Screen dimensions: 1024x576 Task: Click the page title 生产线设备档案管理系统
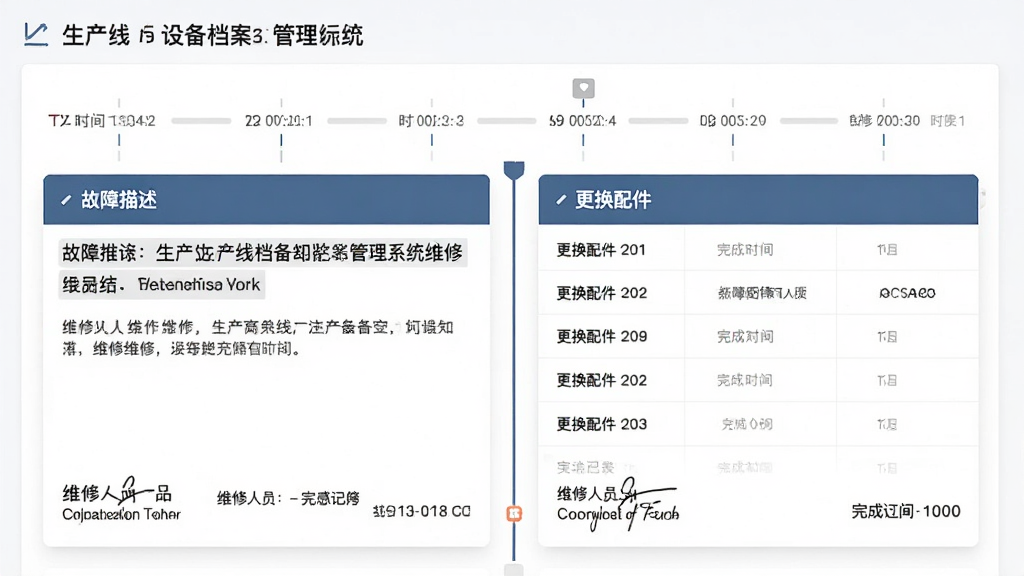click(212, 35)
